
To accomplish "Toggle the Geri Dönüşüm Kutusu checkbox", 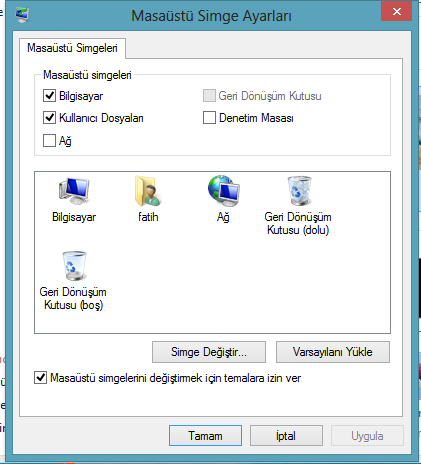I will pos(209,96).
